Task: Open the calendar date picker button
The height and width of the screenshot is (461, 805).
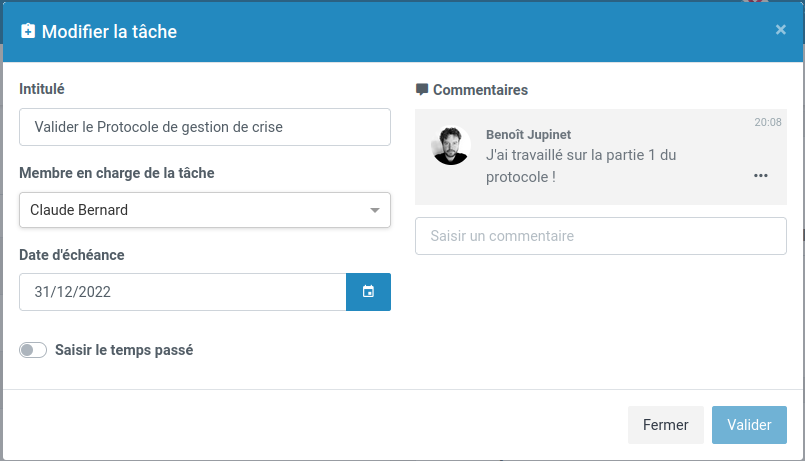Action: 368,292
